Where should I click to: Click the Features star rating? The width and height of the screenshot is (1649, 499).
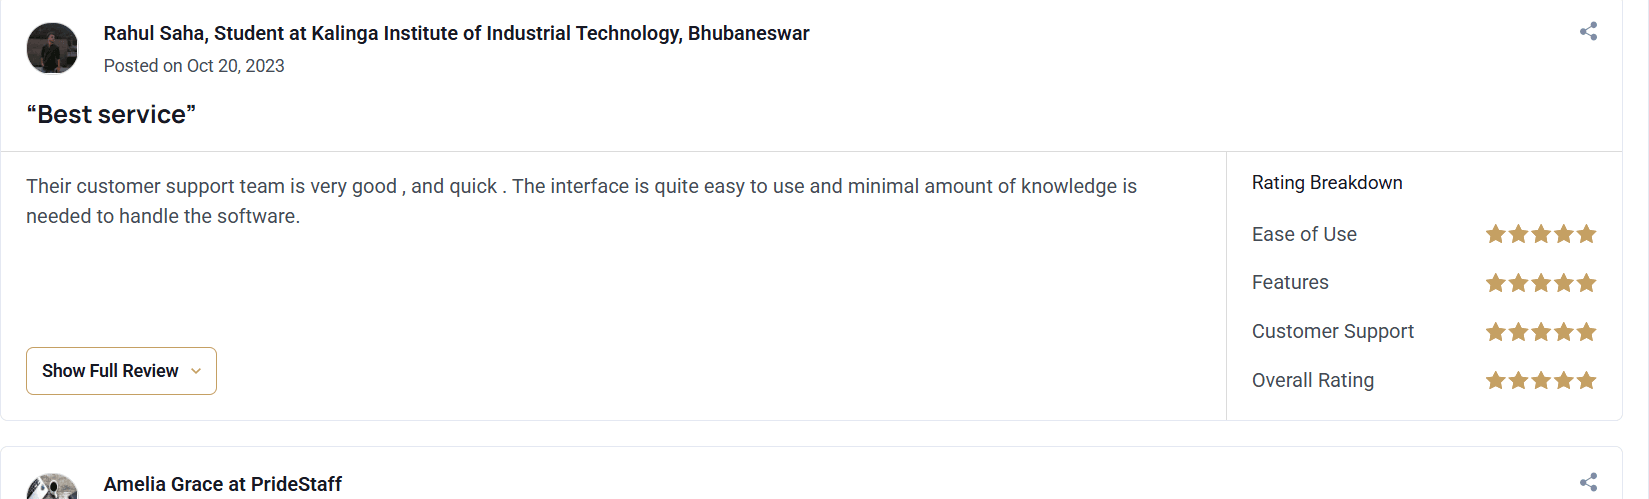1540,283
